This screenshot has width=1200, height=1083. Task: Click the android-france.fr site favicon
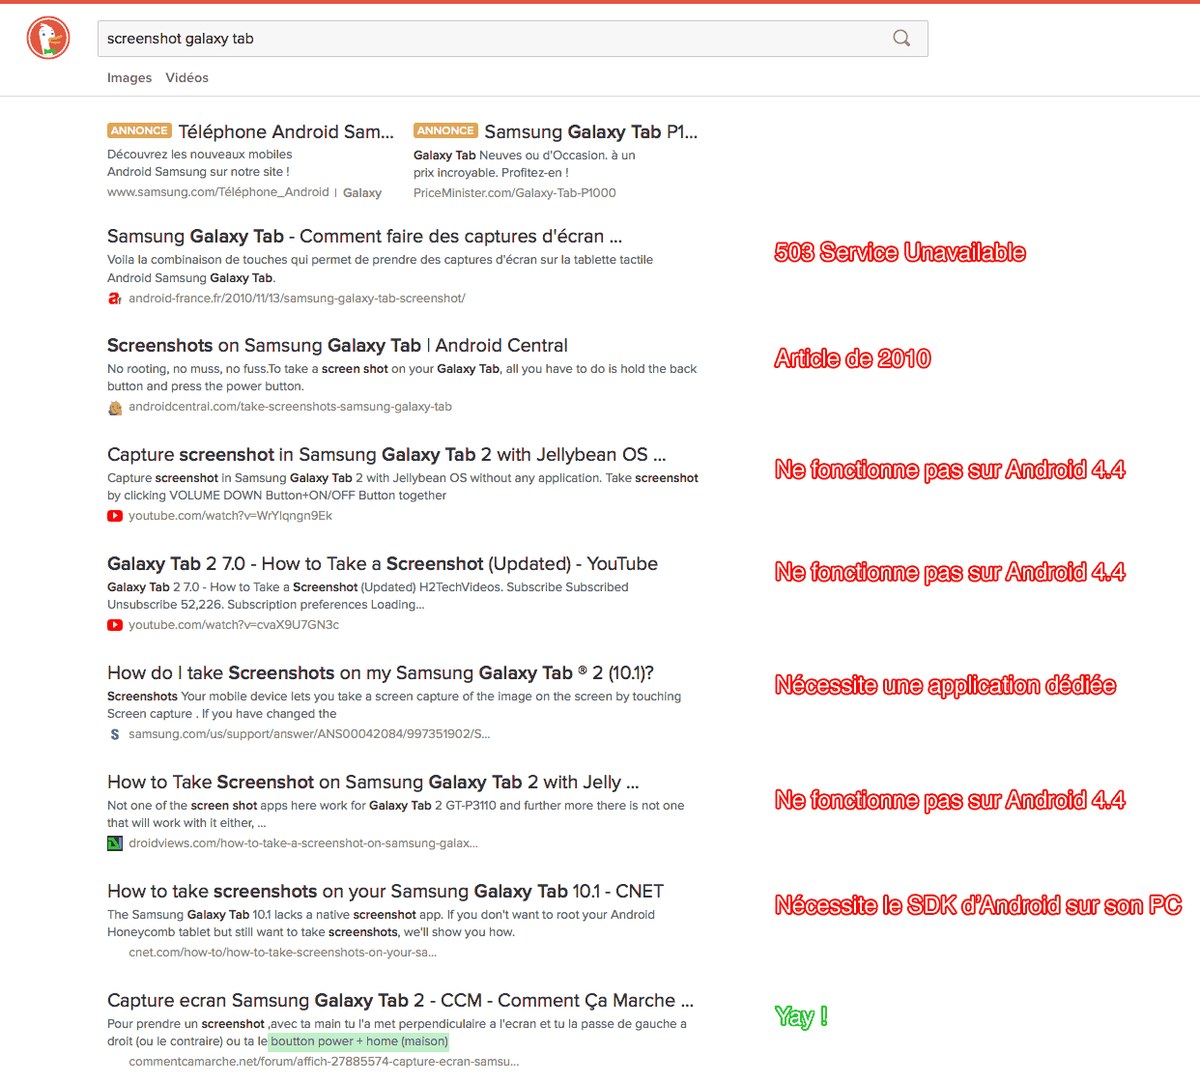point(115,298)
